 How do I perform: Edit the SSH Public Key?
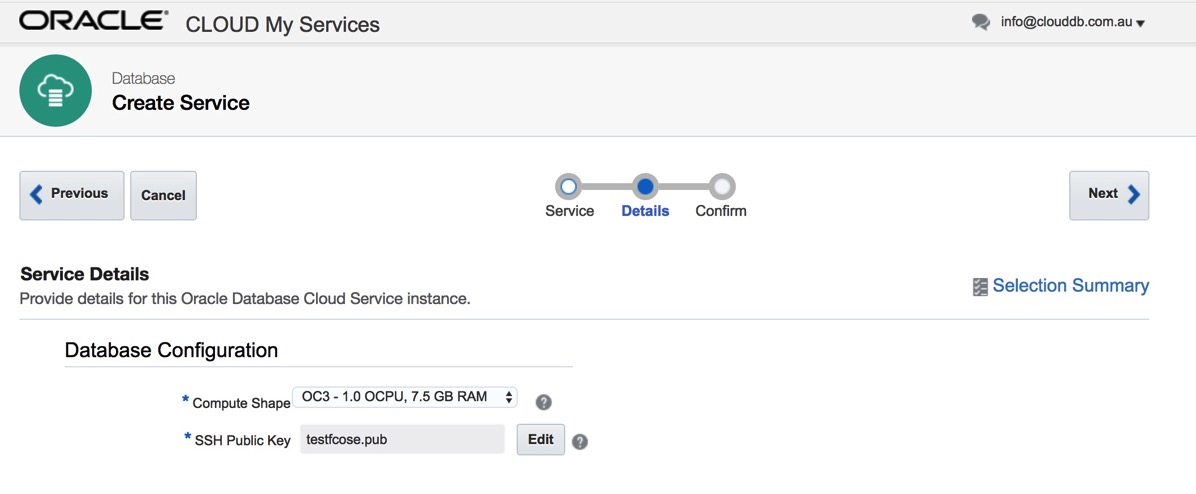[x=540, y=439]
